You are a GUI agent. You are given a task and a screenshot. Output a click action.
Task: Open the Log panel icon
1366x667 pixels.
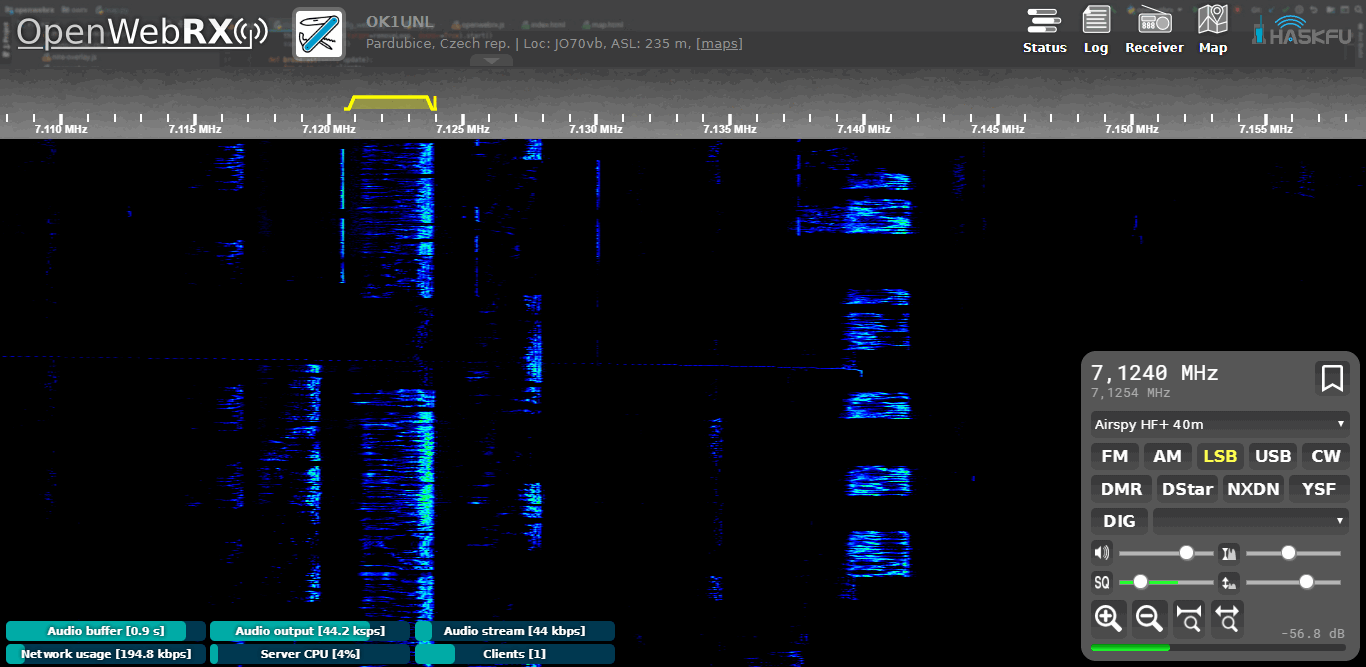tap(1096, 30)
